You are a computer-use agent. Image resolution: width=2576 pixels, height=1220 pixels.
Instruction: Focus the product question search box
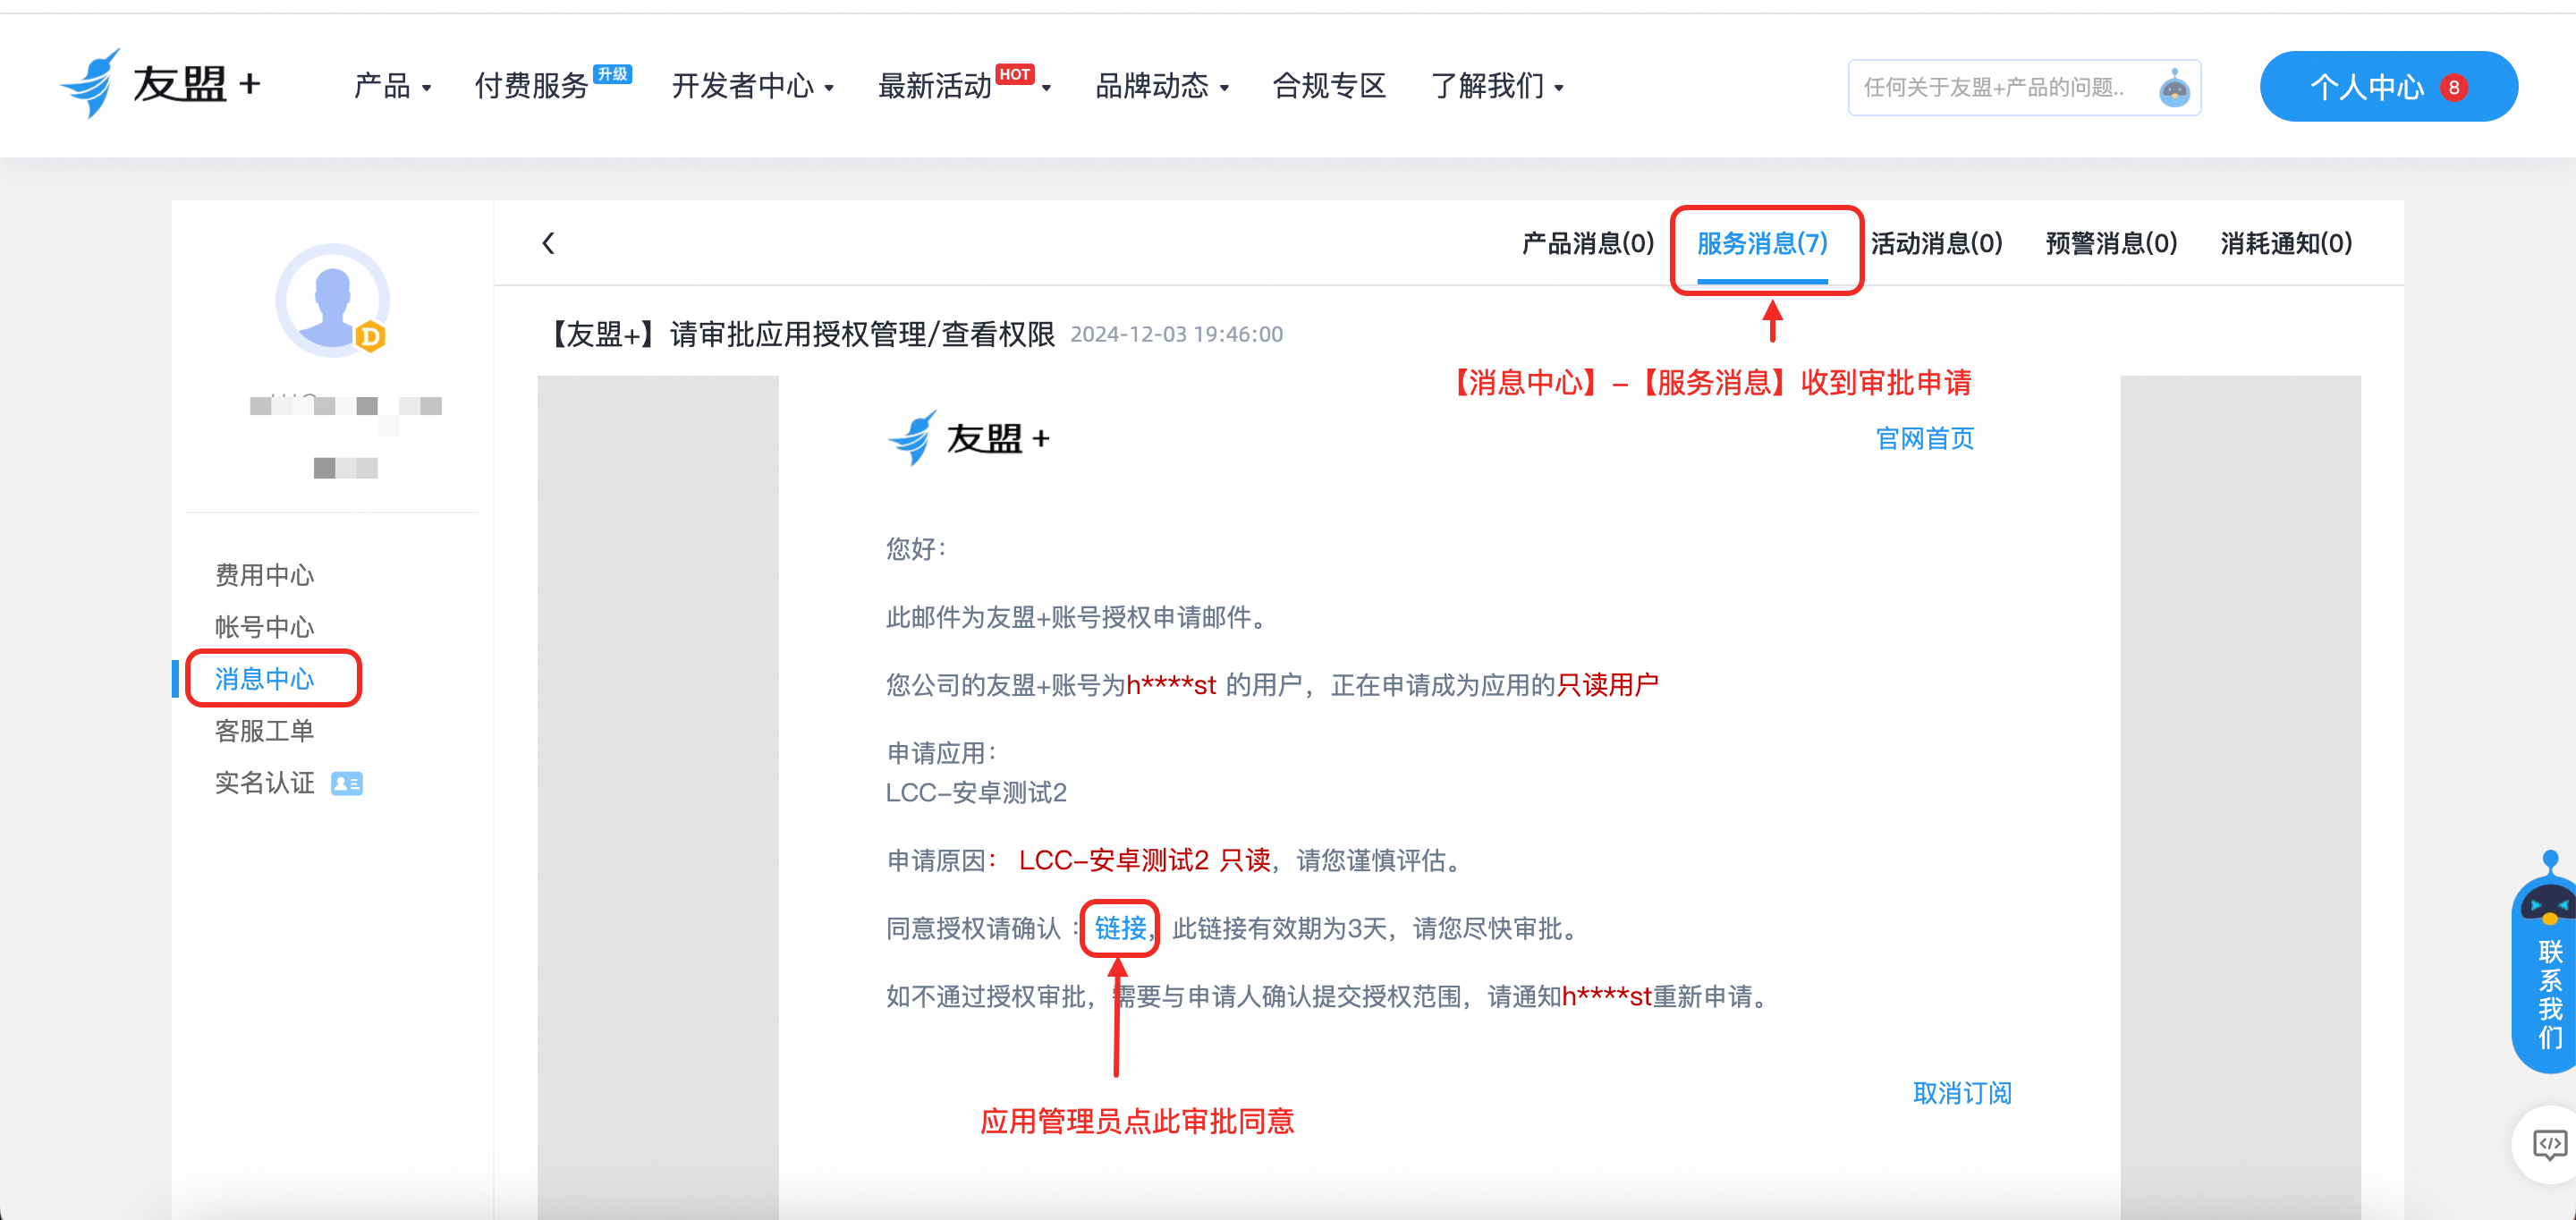(x=2024, y=88)
